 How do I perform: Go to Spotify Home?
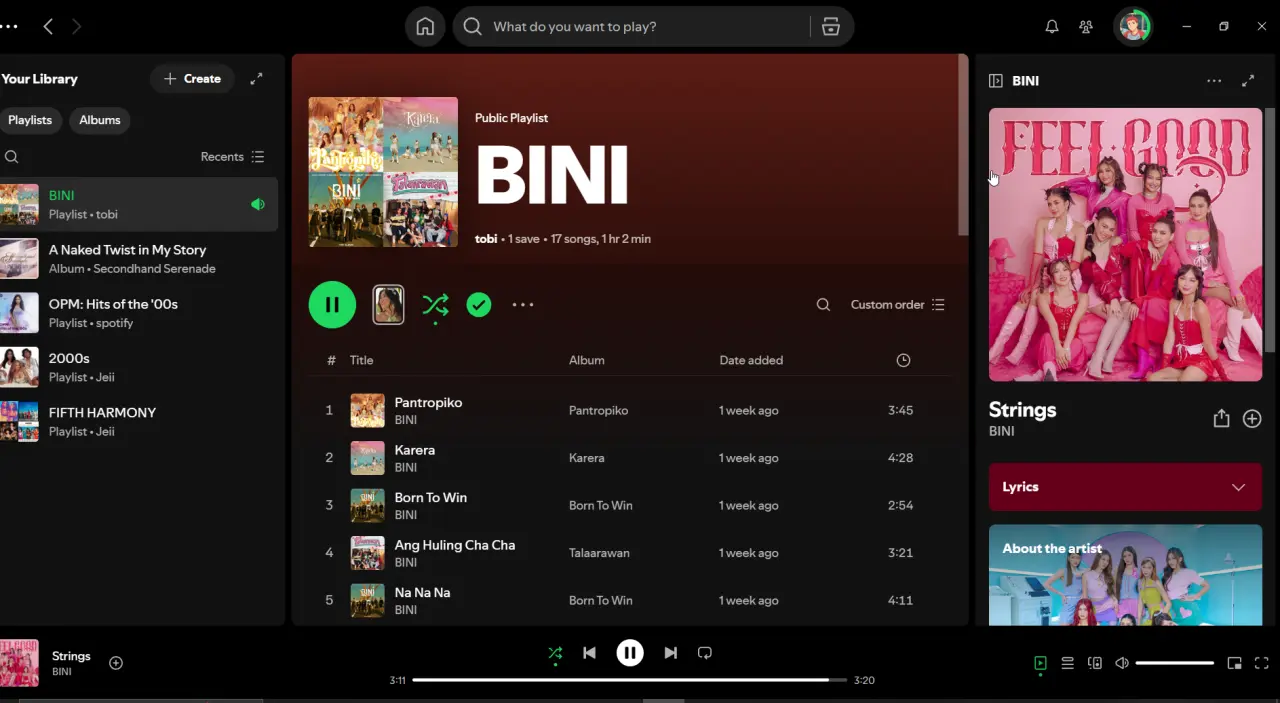tap(425, 27)
